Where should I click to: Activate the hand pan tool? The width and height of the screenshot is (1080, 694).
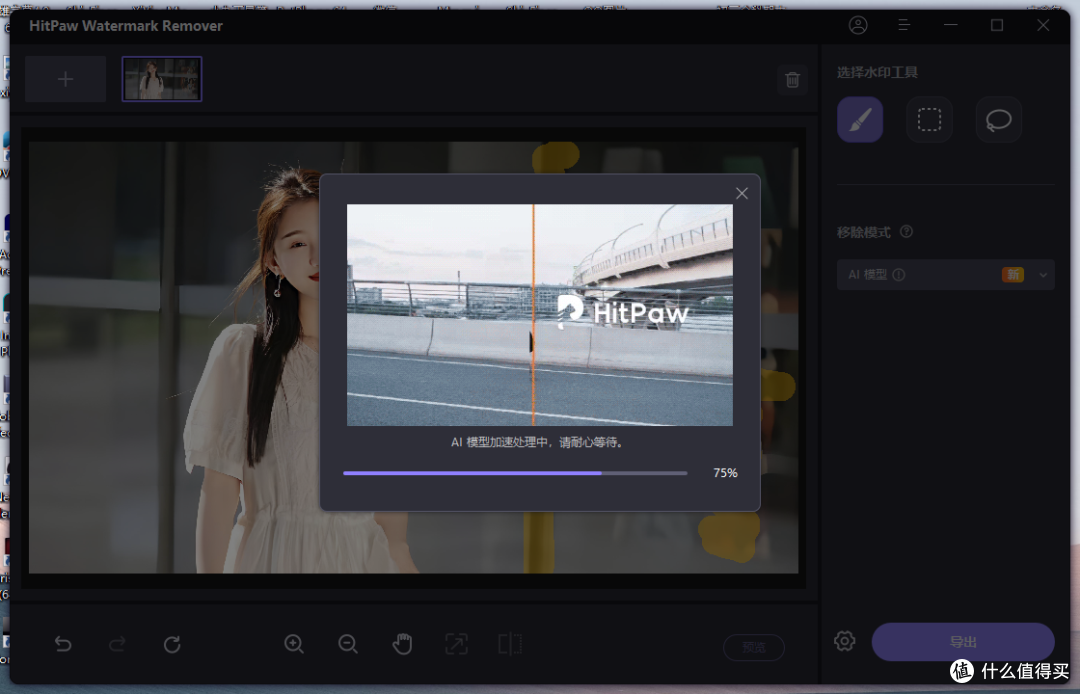point(402,644)
